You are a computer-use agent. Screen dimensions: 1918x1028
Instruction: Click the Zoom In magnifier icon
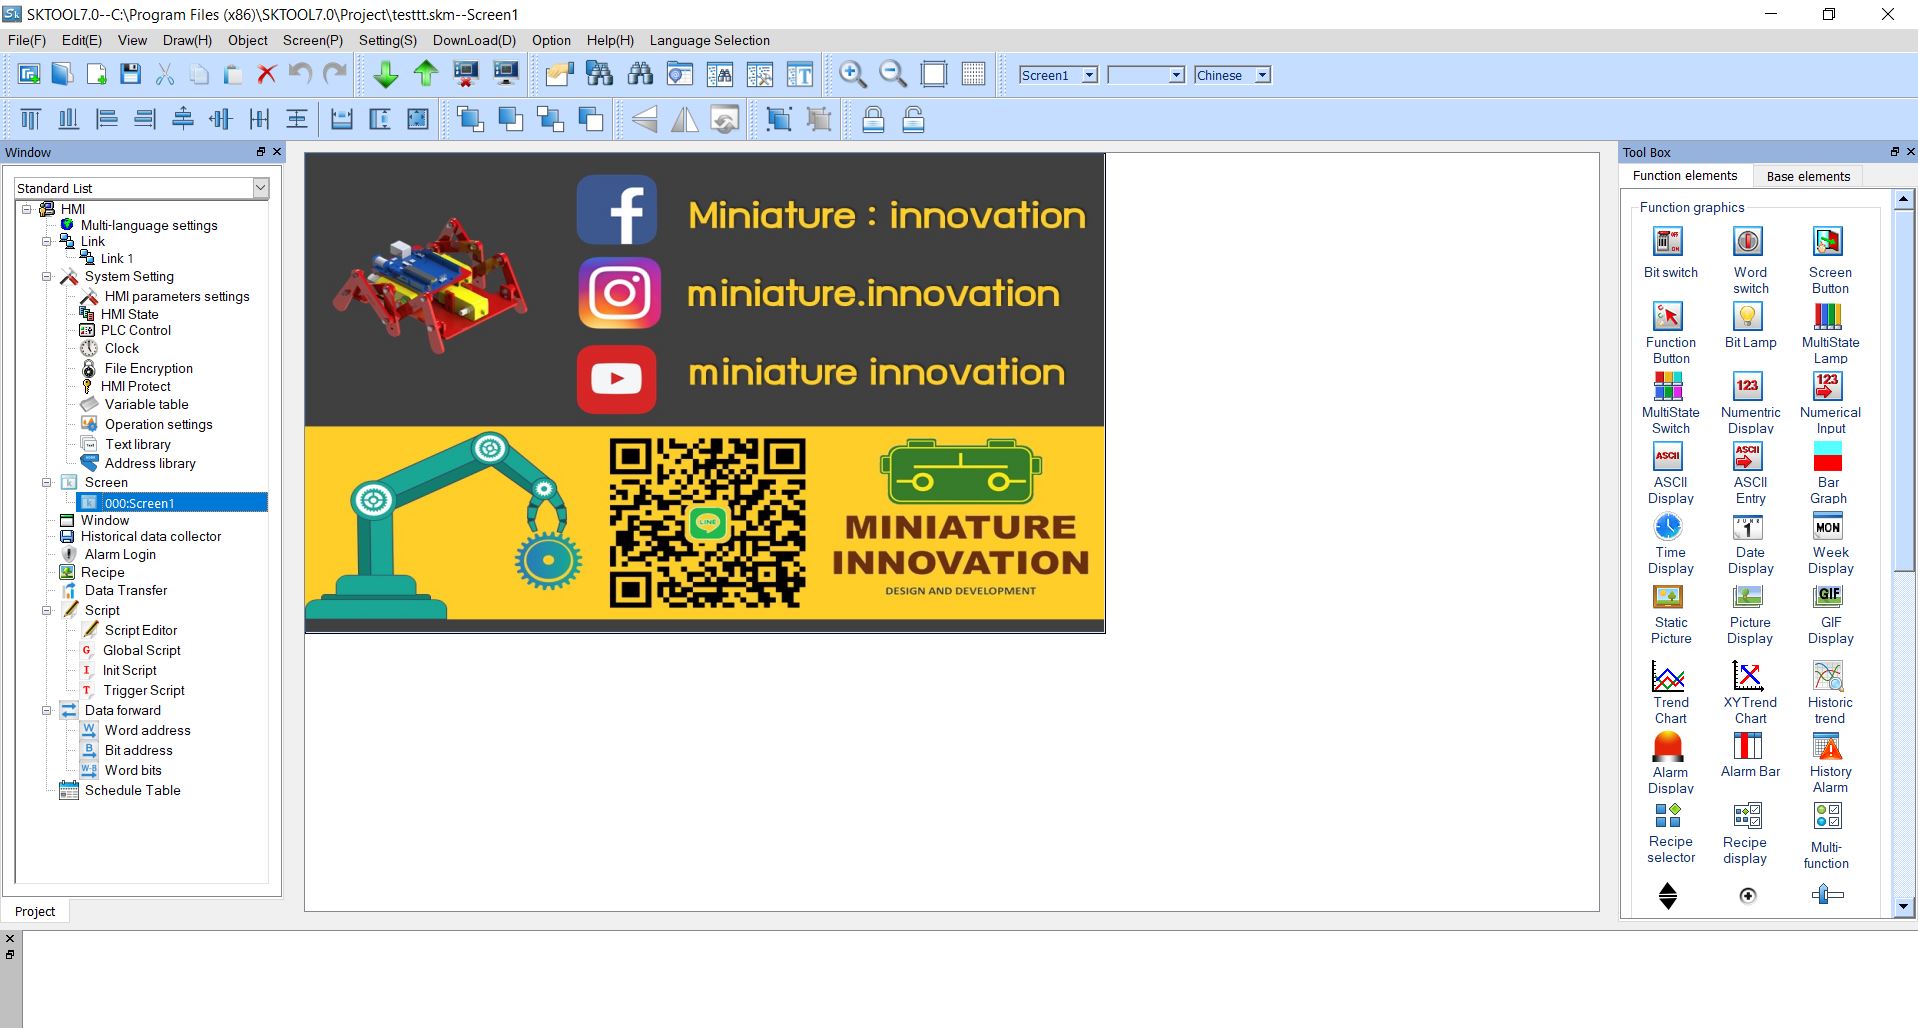pos(852,74)
